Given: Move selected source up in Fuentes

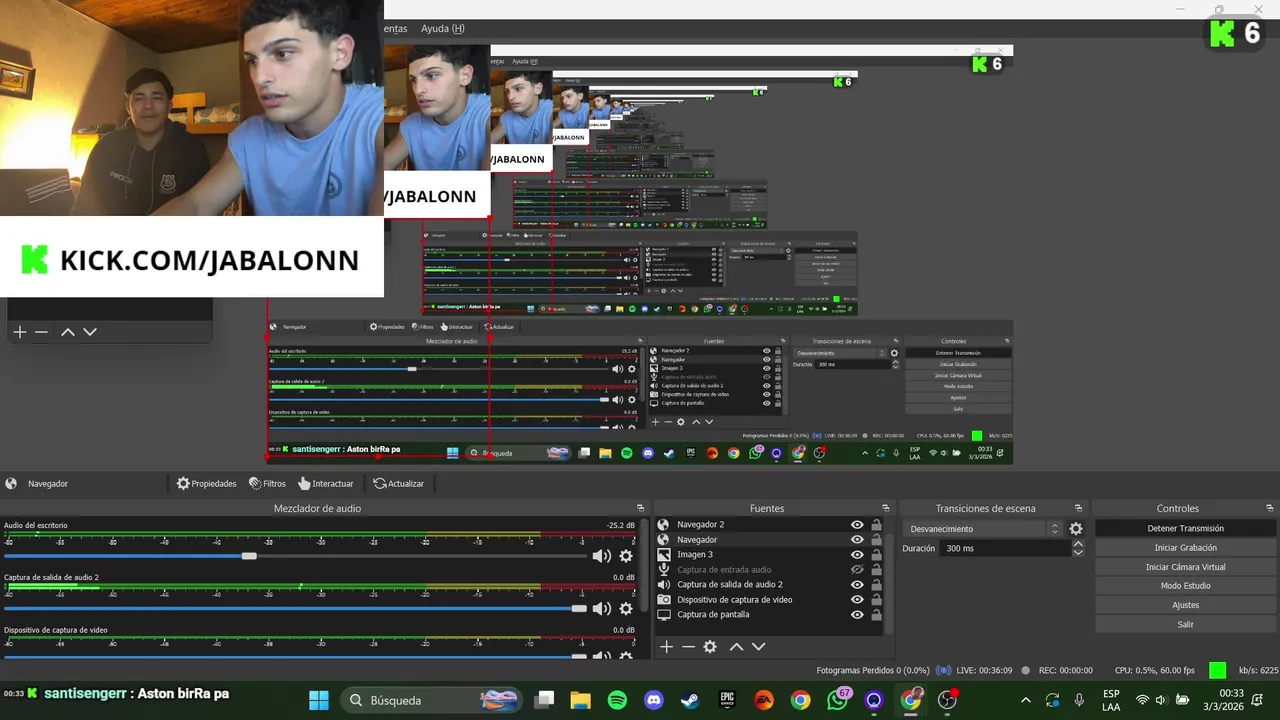Looking at the screenshot, I should 736,647.
